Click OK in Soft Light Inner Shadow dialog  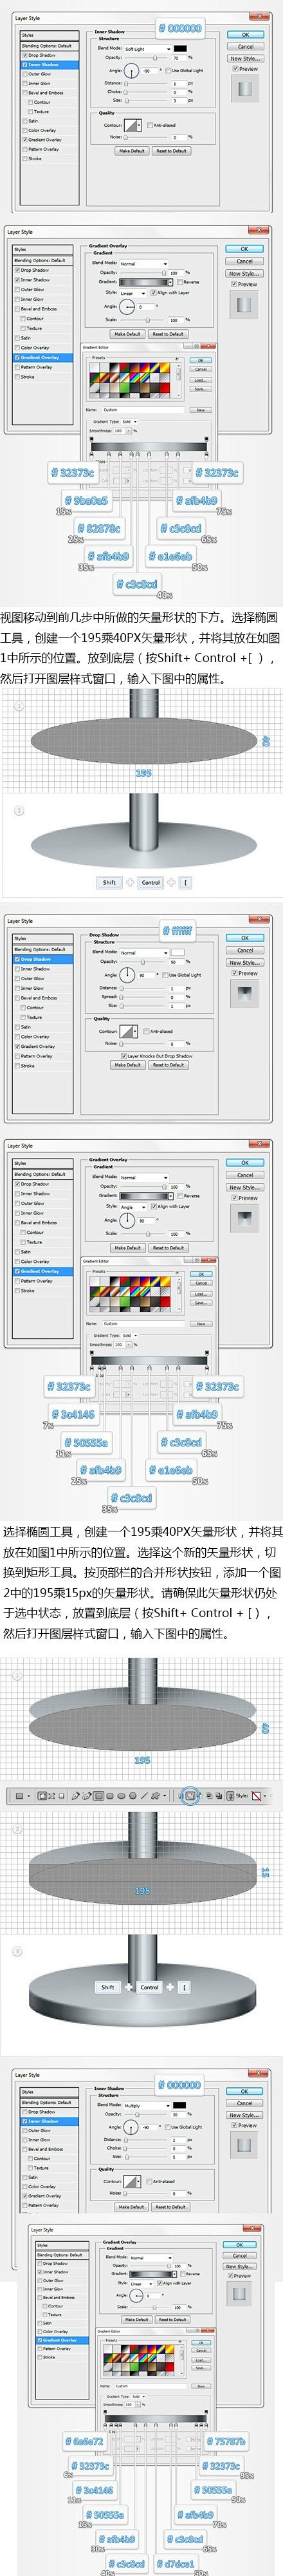(x=246, y=34)
